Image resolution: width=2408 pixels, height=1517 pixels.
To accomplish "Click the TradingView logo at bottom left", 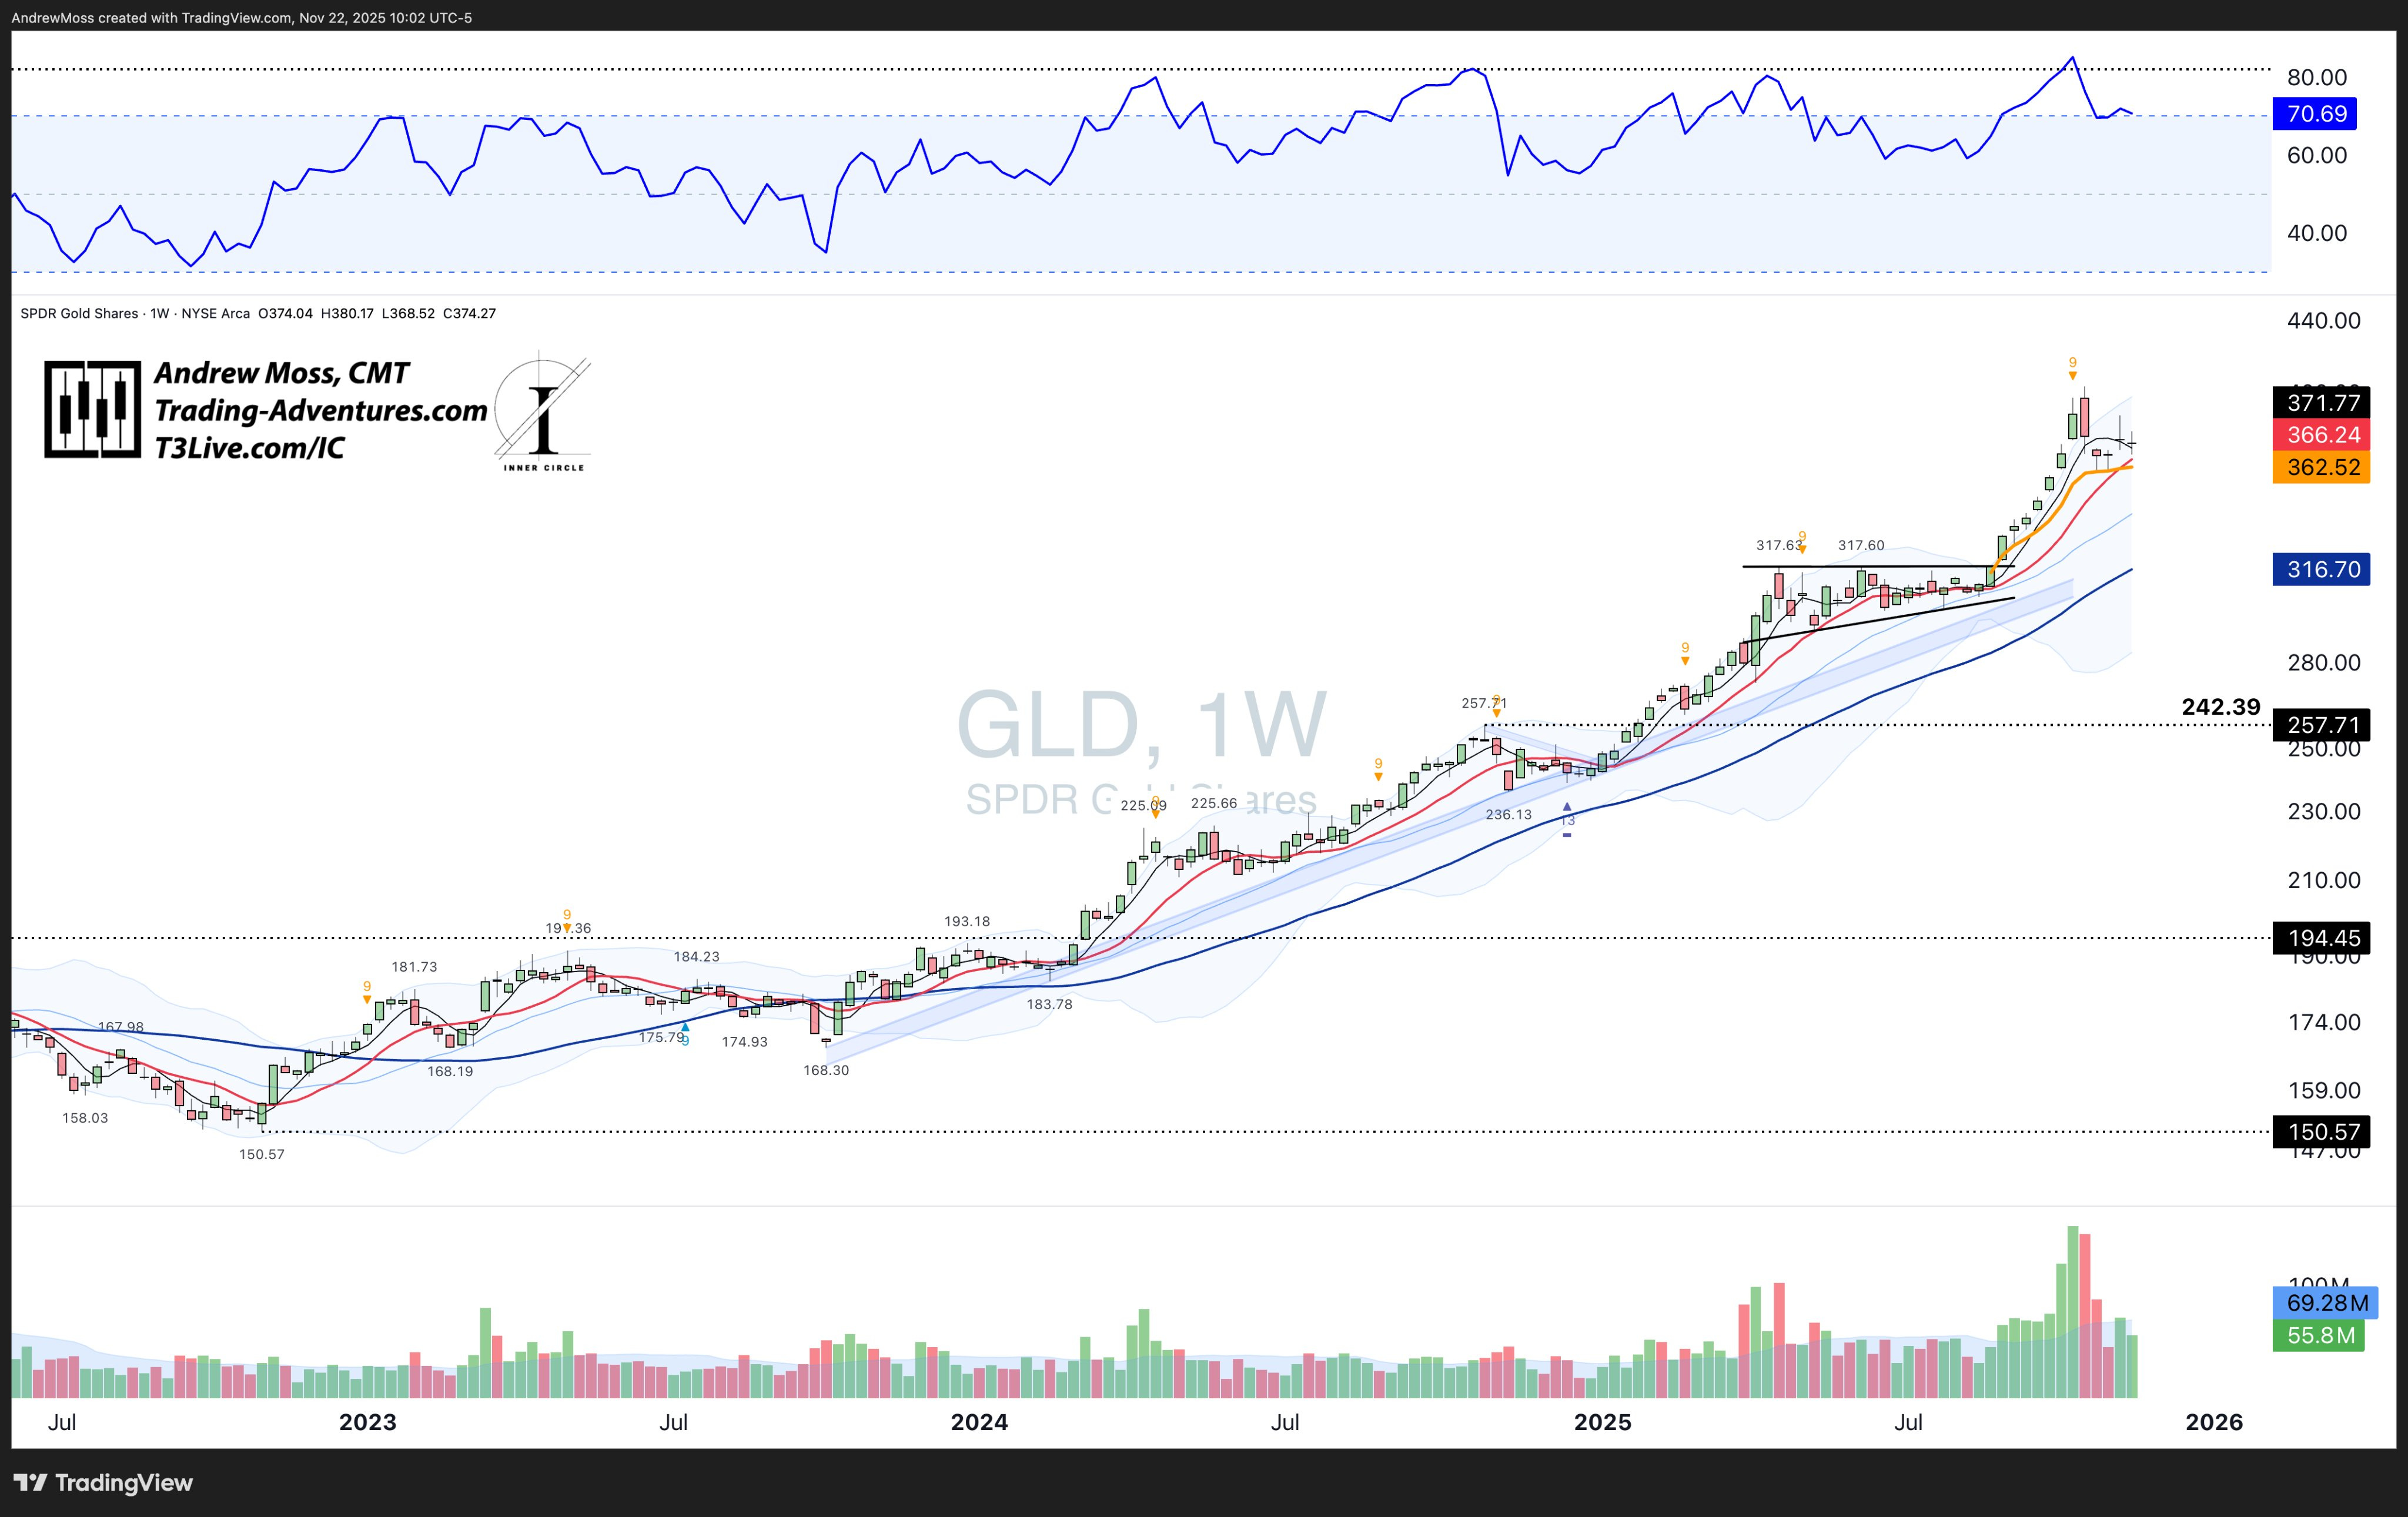I will click(x=103, y=1482).
